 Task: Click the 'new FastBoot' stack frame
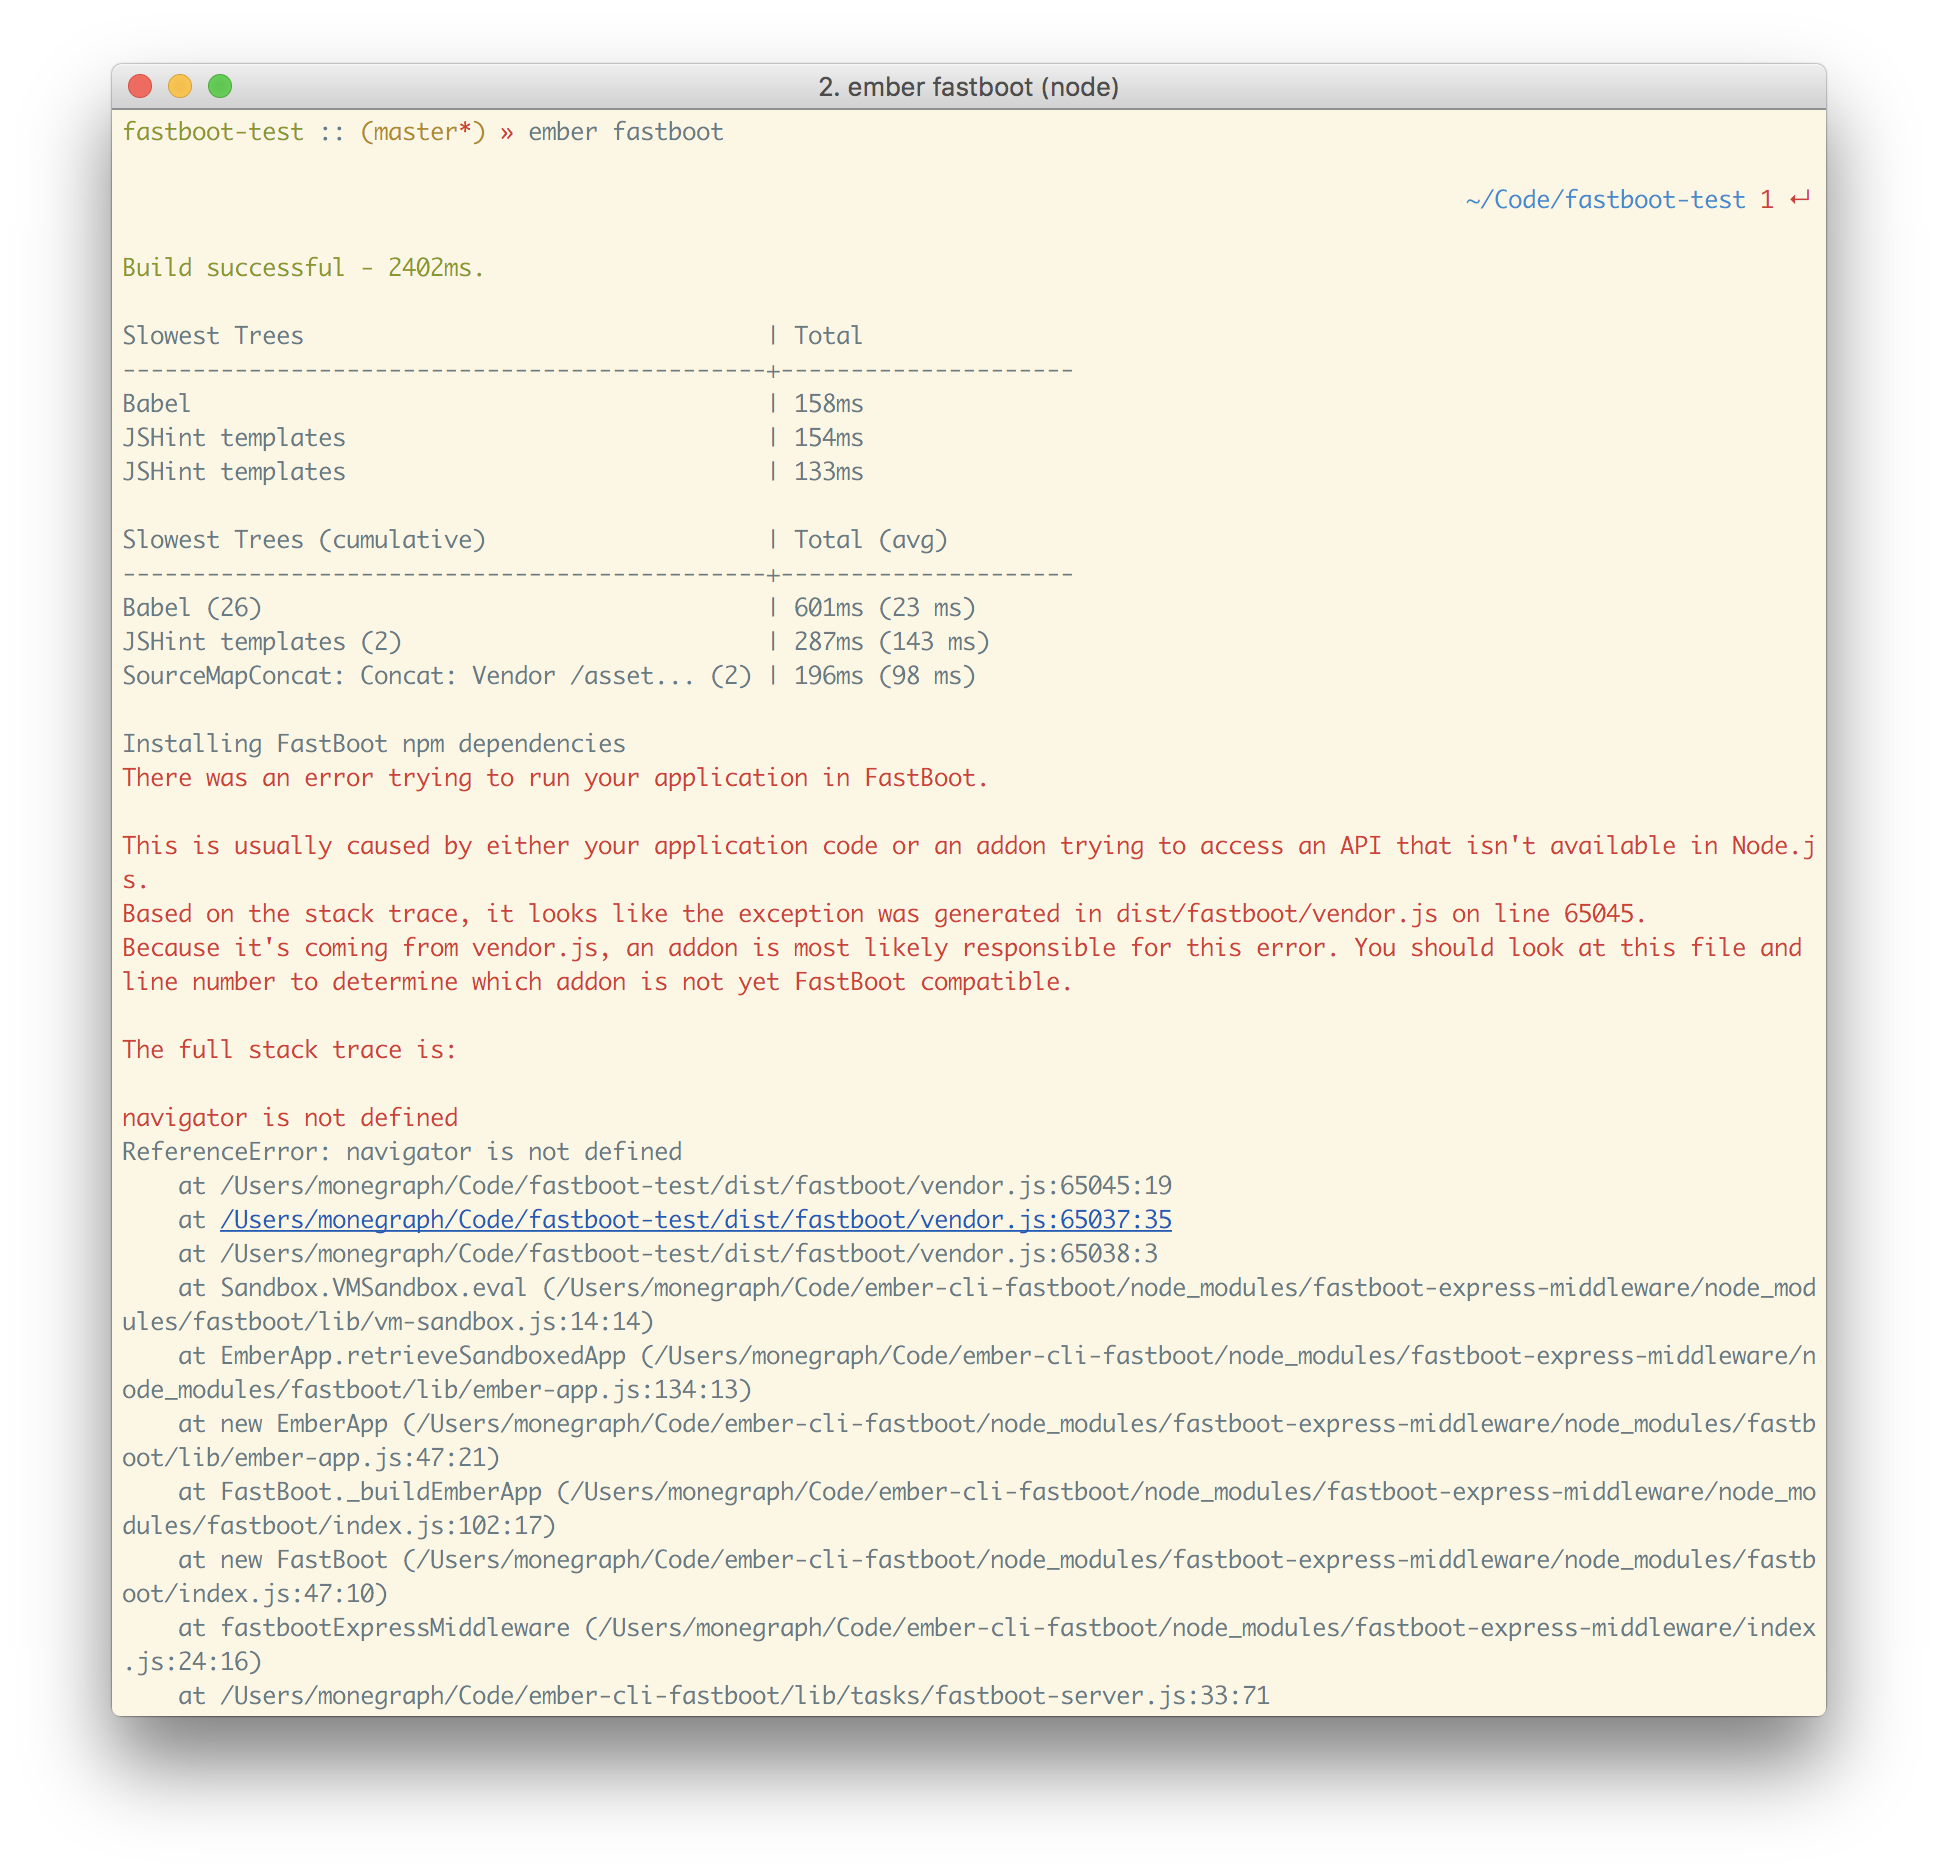(968, 1577)
